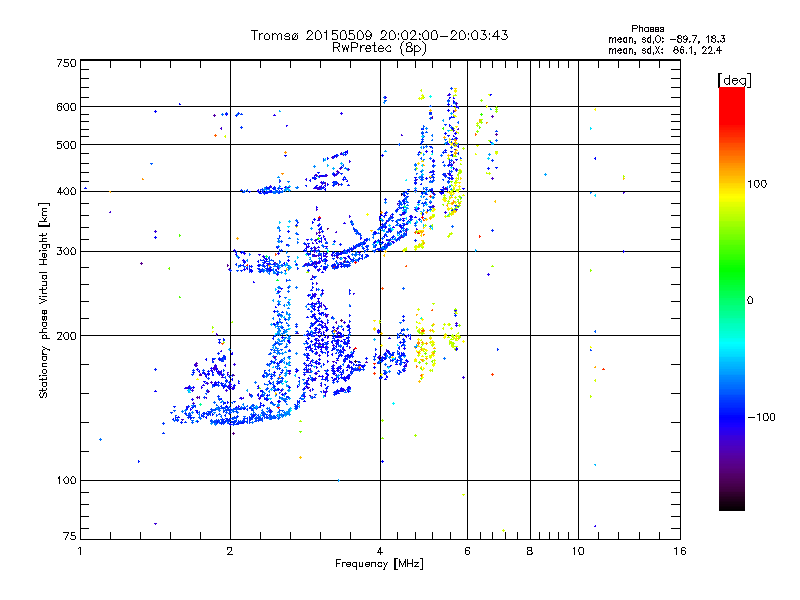Screen dimensions: 800x600
Task: Click the y-axis tick label "500"
Action: pos(67,145)
